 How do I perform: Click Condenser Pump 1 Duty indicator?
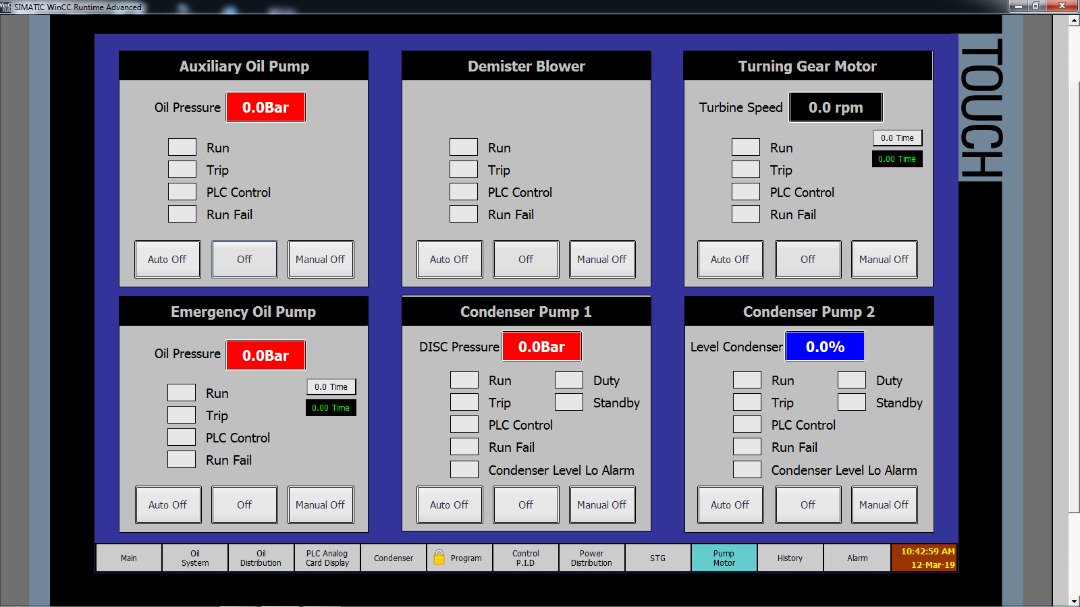click(x=569, y=380)
